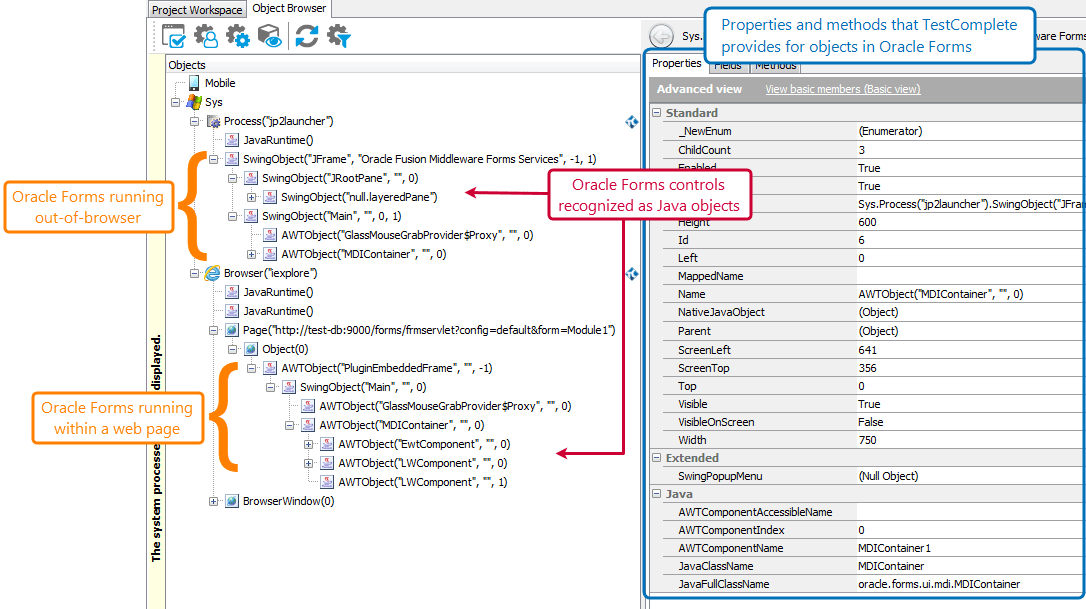
Task: Click the gear-with-funnel filter icon
Action: point(339,36)
